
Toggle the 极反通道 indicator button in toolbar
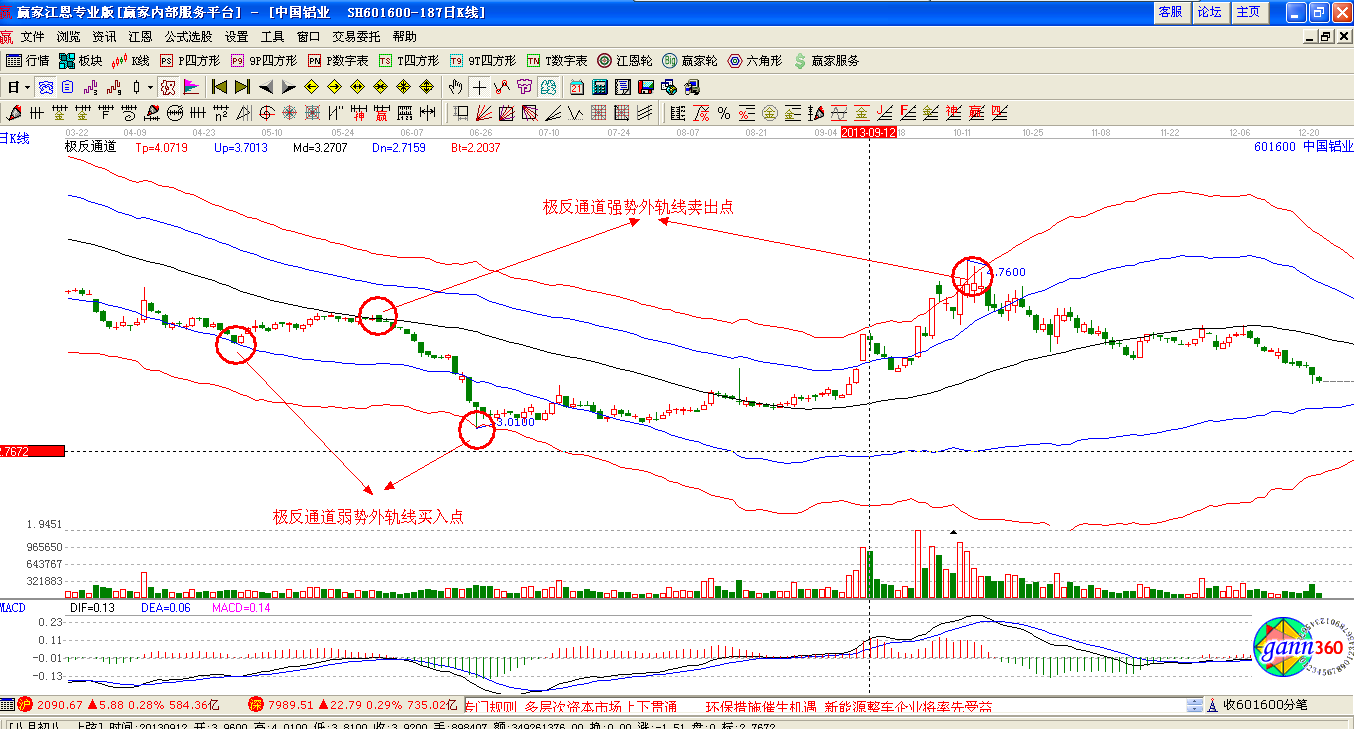pyautogui.click(x=168, y=87)
